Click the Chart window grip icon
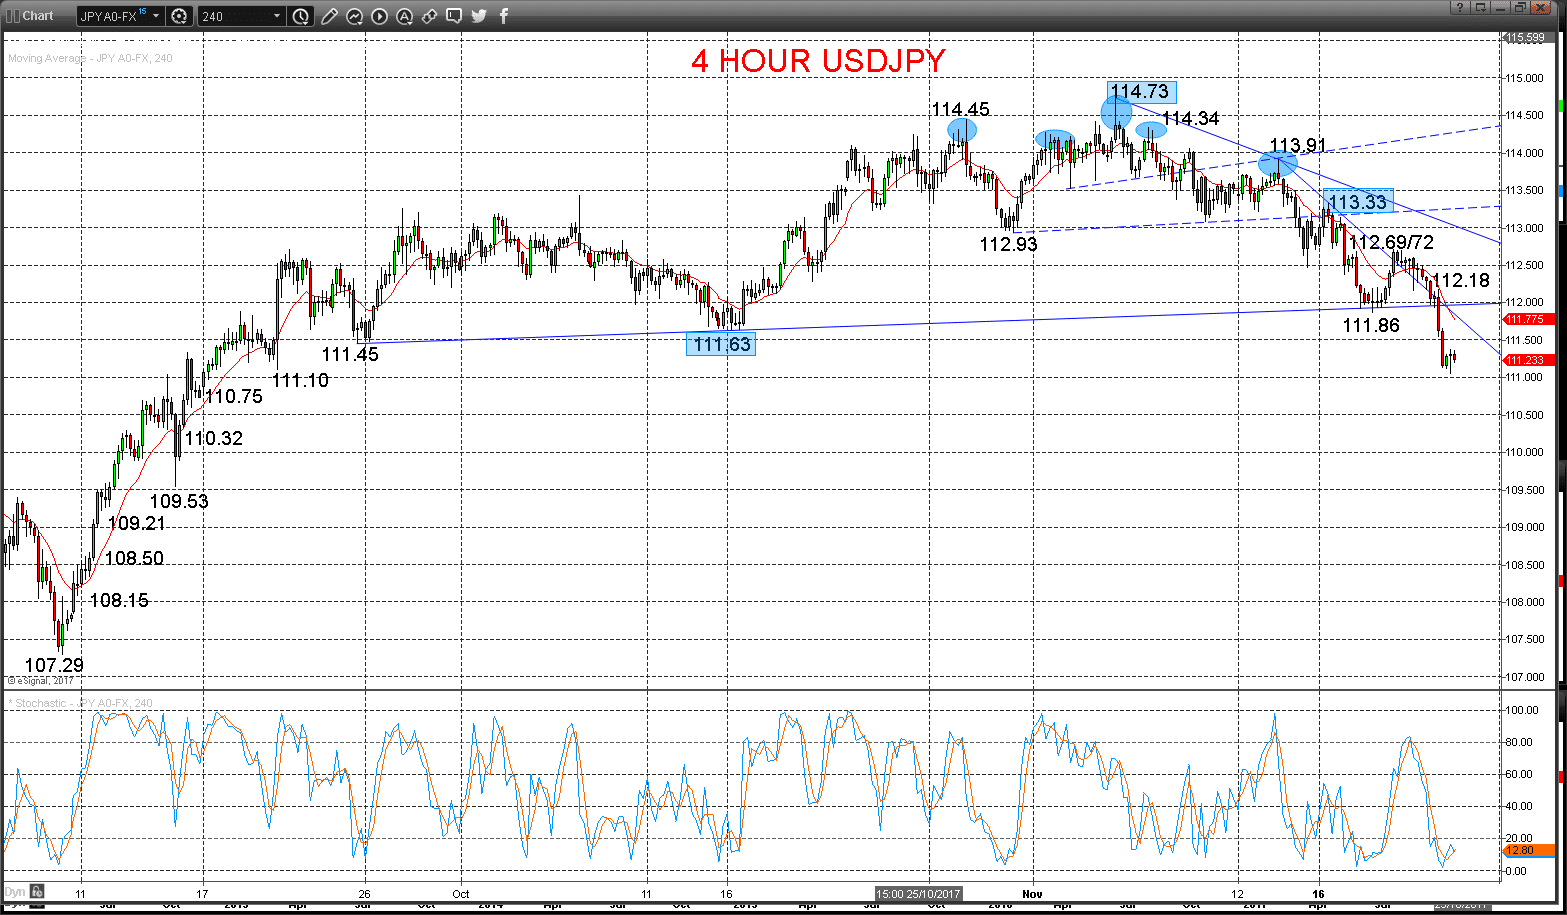The image size is (1567, 915). point(12,15)
